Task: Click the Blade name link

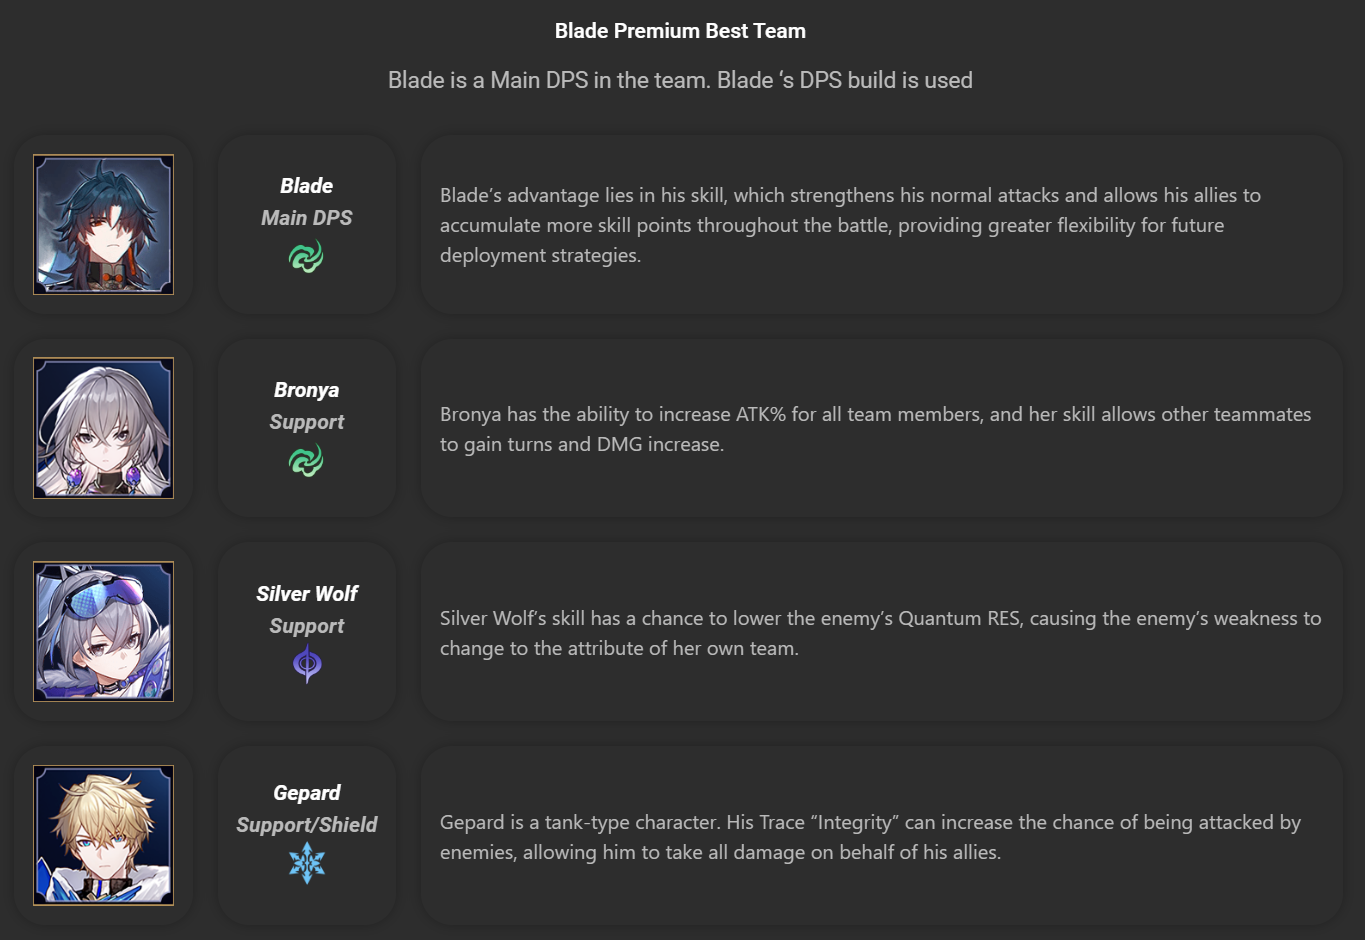Action: point(306,186)
